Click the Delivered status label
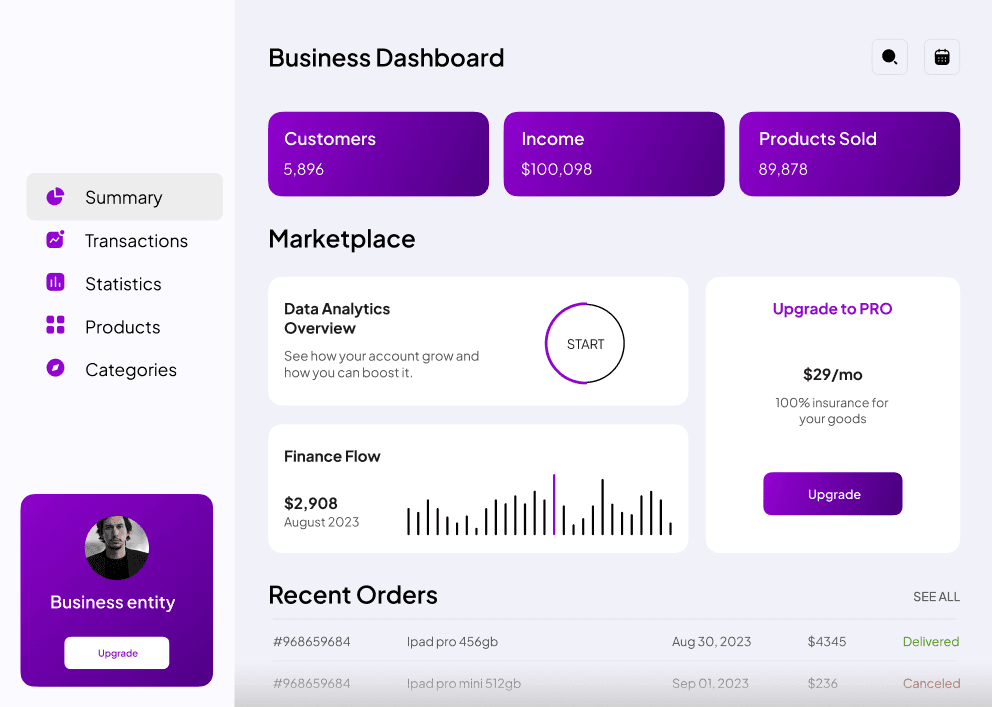Image resolution: width=992 pixels, height=707 pixels. pos(931,641)
